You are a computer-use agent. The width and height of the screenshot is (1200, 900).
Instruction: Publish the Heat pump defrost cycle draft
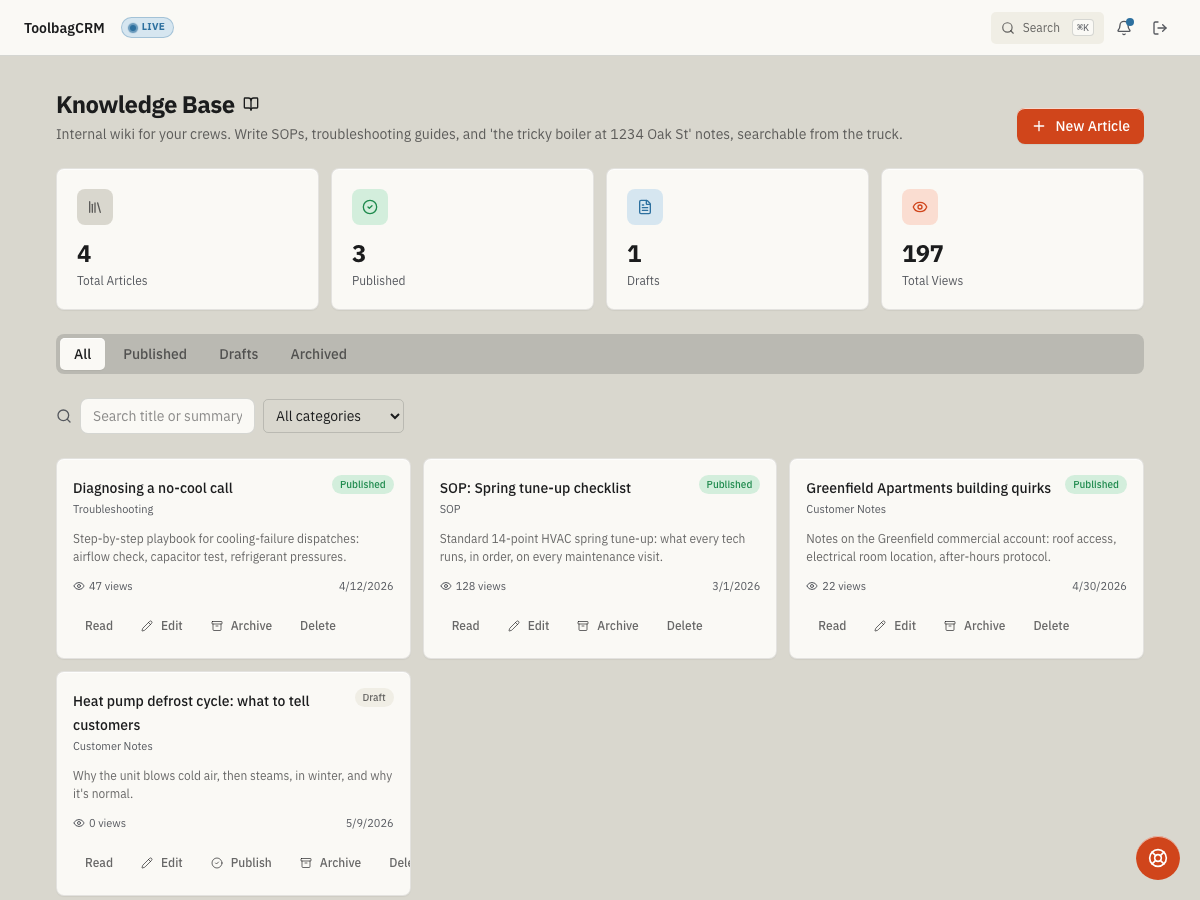(241, 863)
